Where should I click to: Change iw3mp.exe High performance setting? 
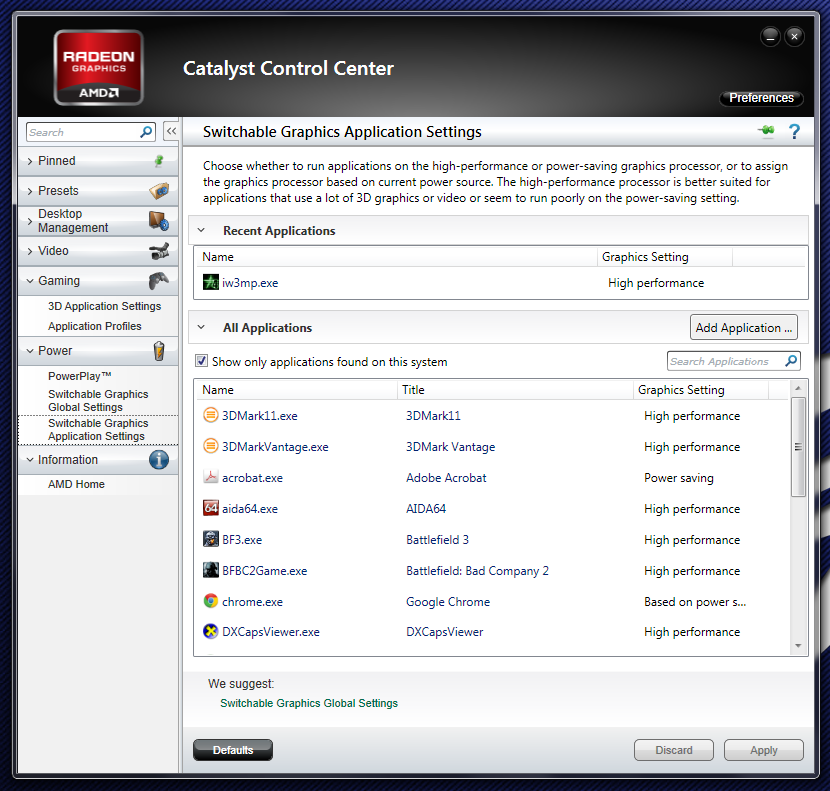(656, 283)
